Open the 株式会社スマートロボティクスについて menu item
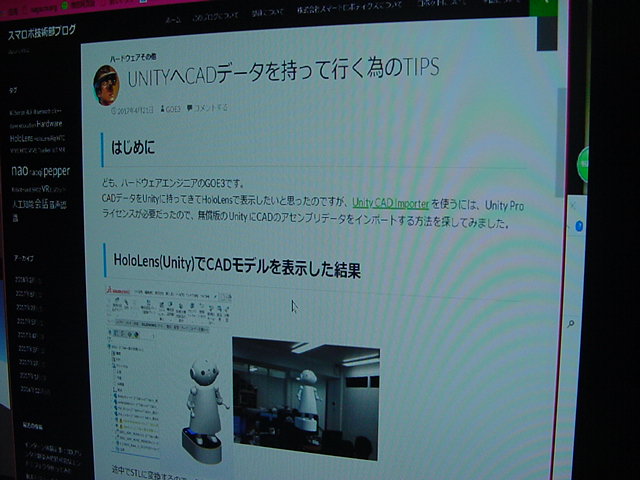This screenshot has width=640, height=480. pos(349,8)
